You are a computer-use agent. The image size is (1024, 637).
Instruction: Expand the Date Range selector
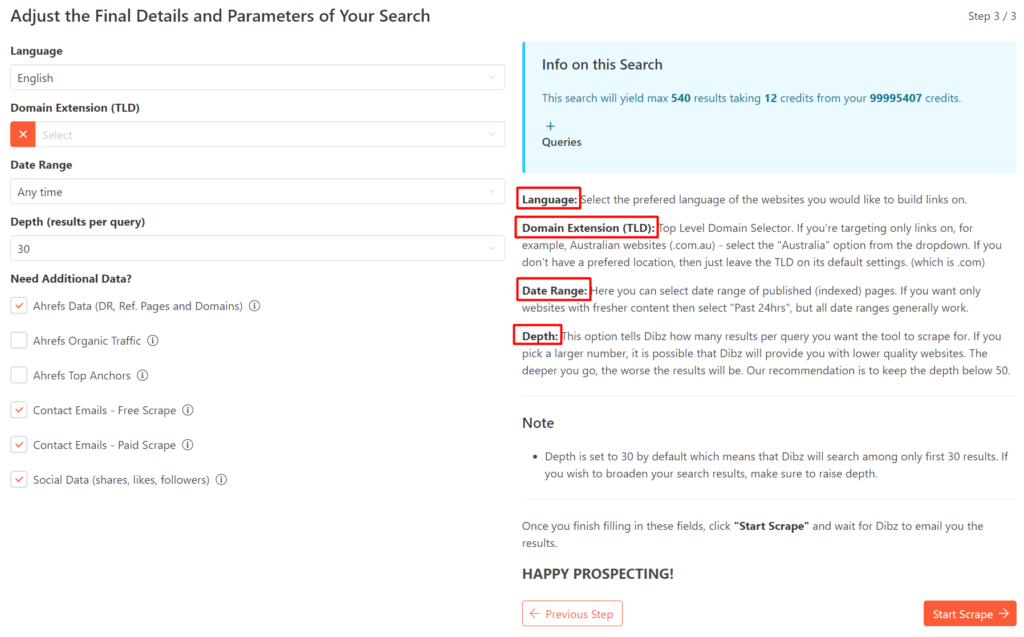tap(255, 191)
